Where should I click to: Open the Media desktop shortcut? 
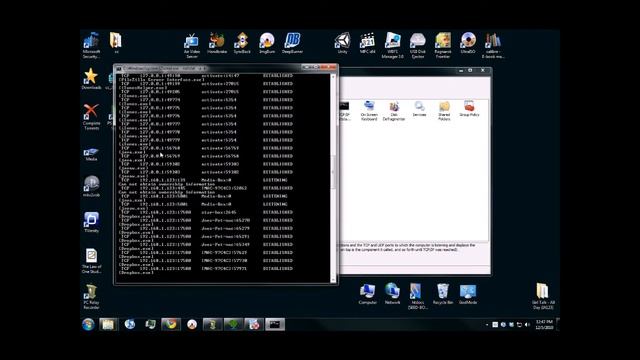[91, 154]
